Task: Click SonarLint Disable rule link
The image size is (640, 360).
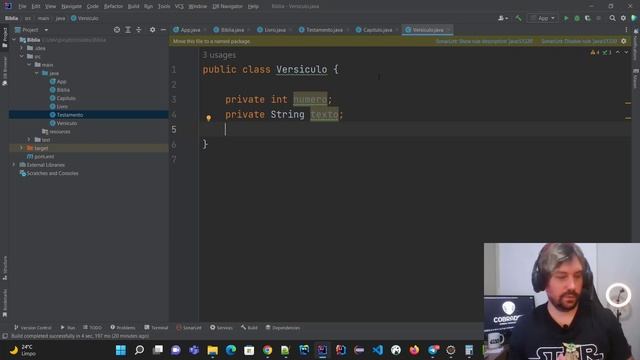Action: 579,41
